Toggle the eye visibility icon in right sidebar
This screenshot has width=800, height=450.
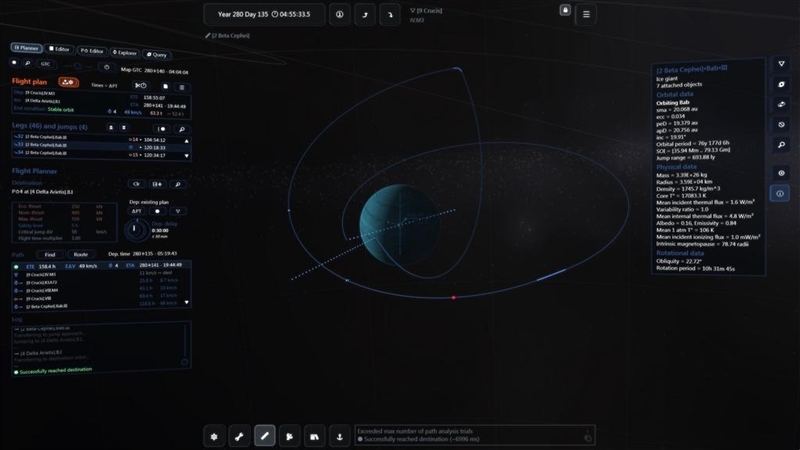click(x=781, y=173)
